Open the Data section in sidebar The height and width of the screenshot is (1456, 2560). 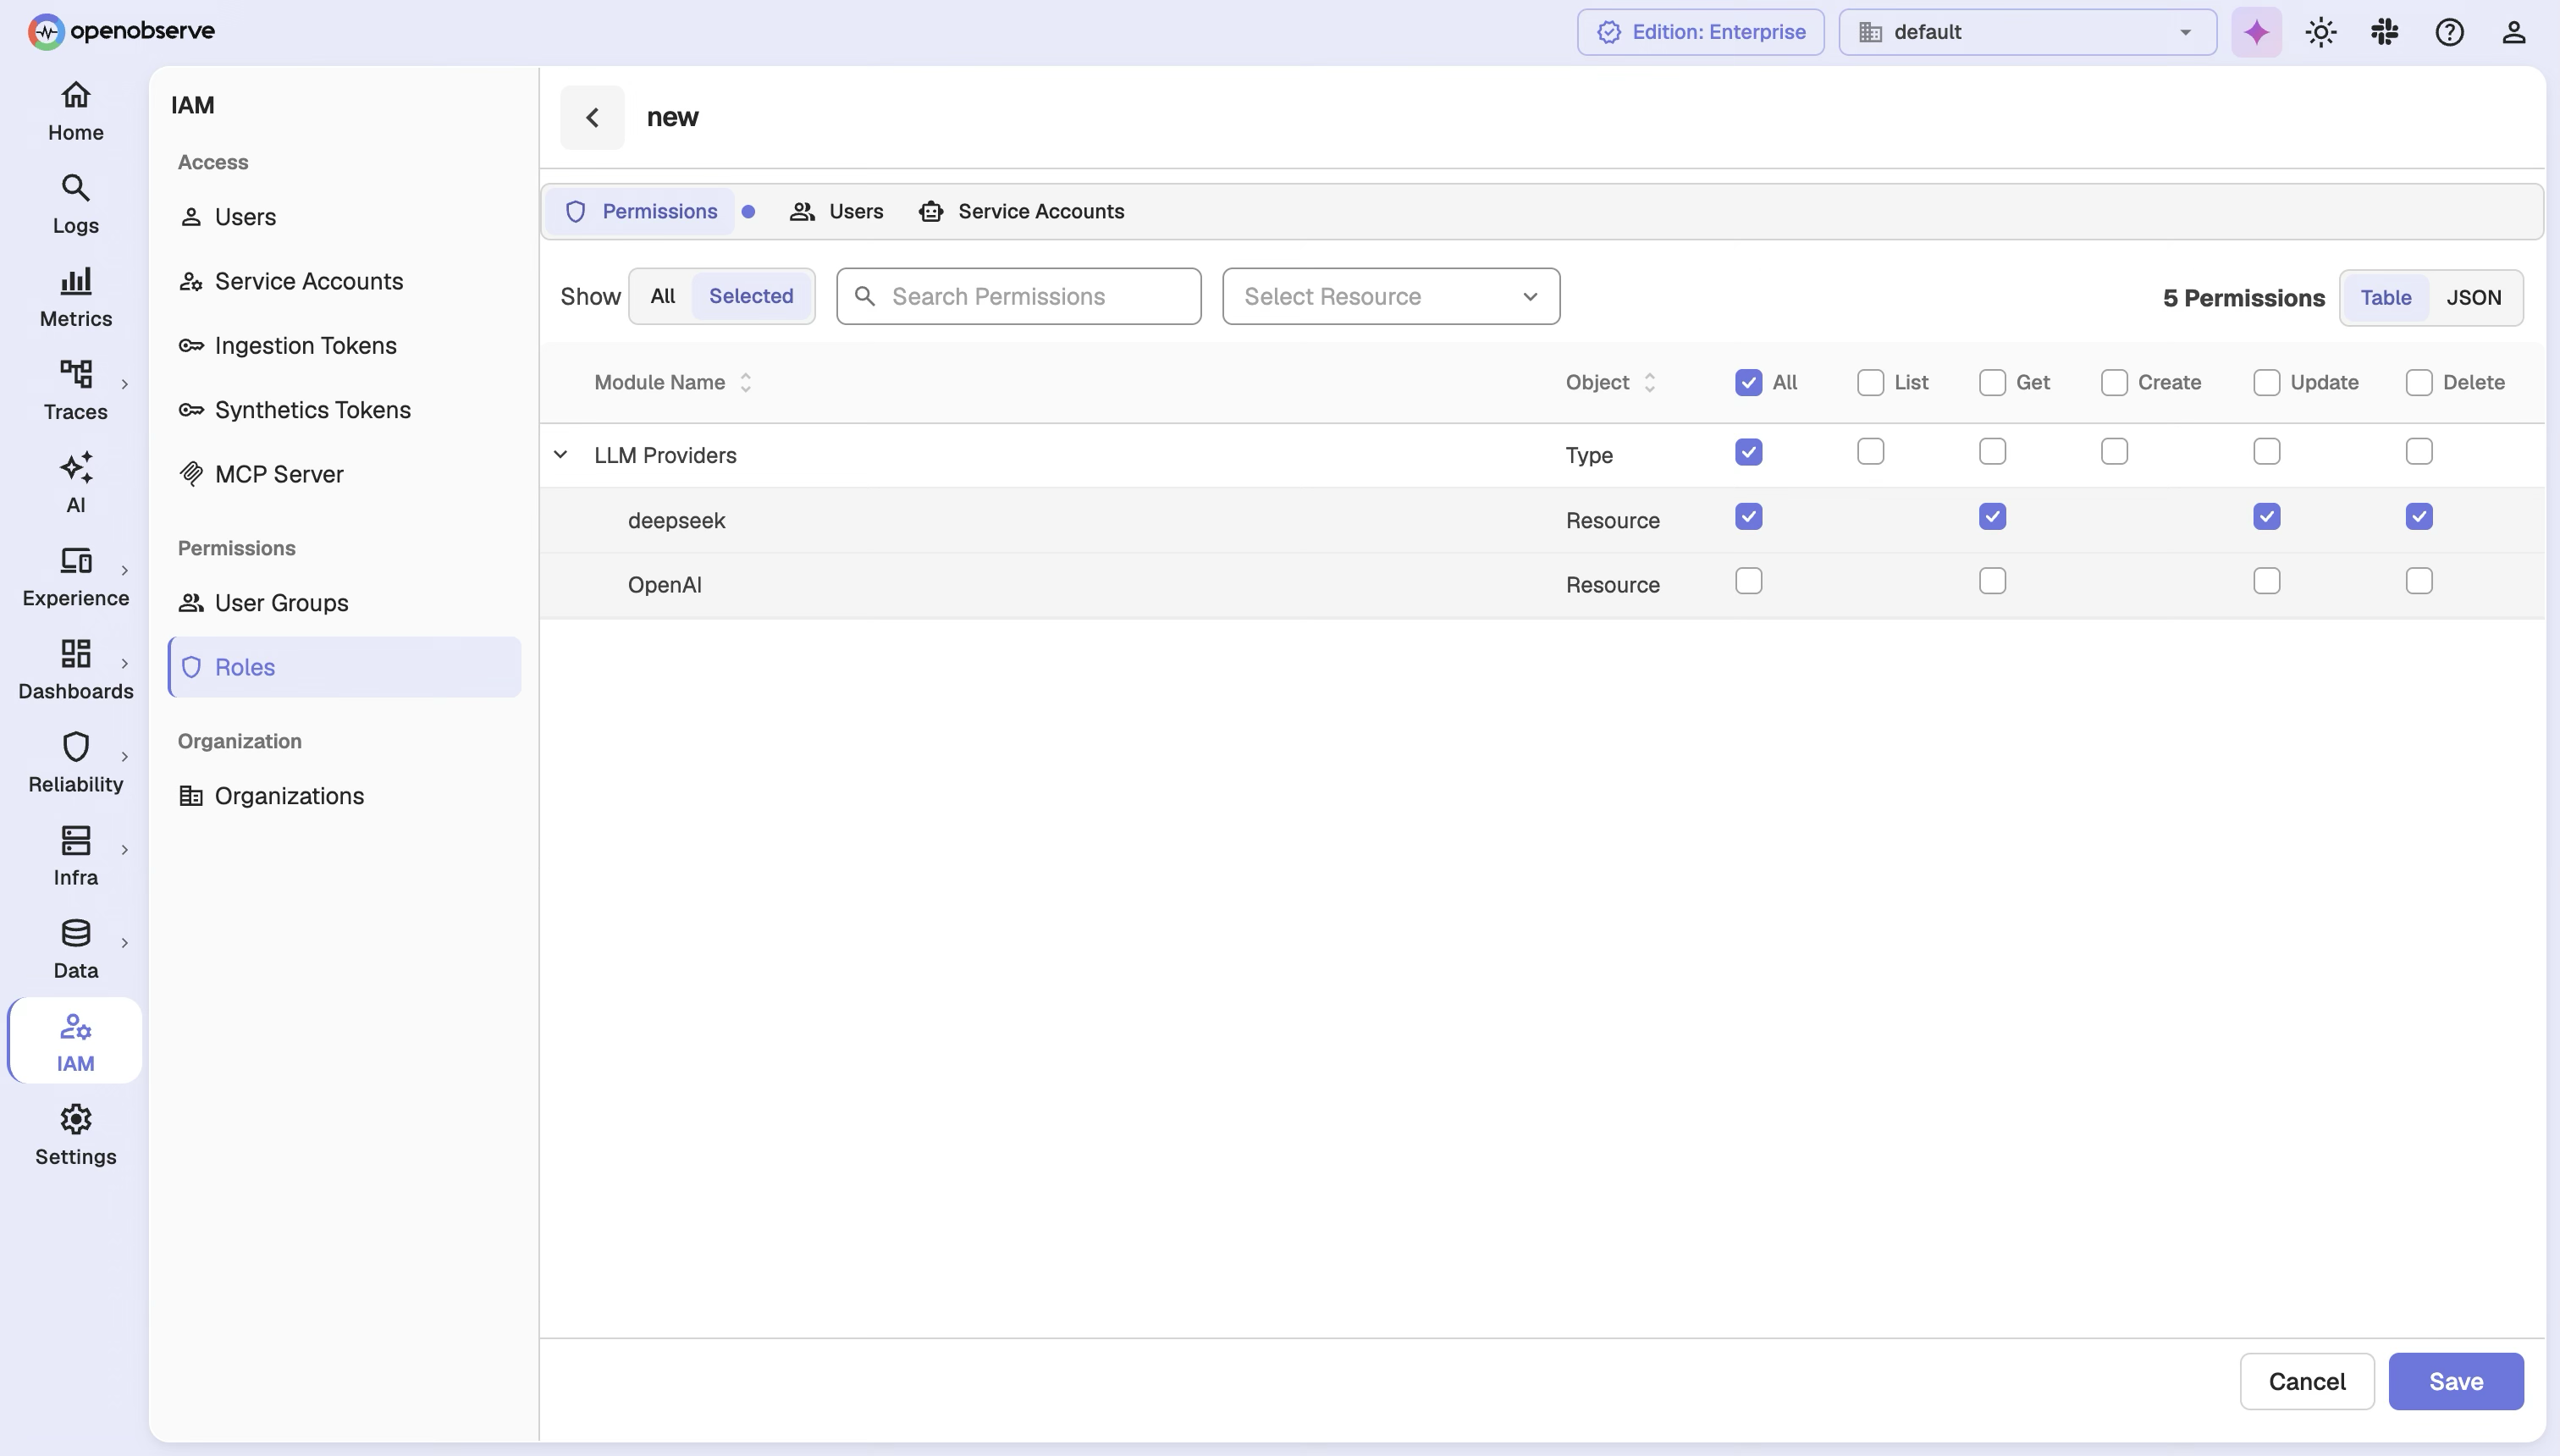[75, 949]
